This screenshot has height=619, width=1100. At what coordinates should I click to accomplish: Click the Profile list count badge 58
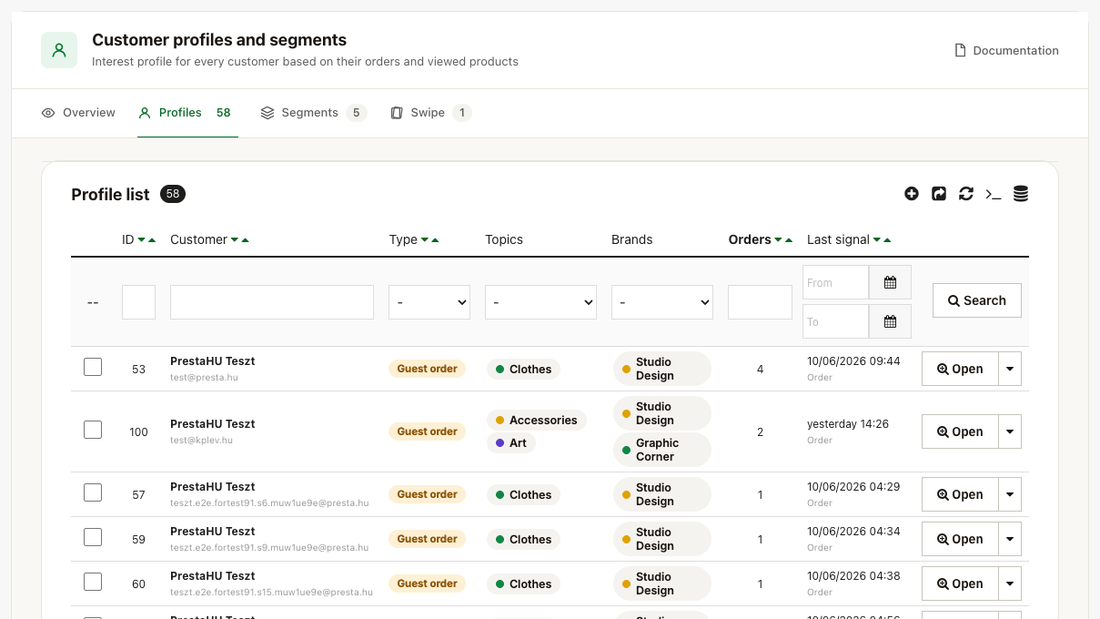click(173, 194)
